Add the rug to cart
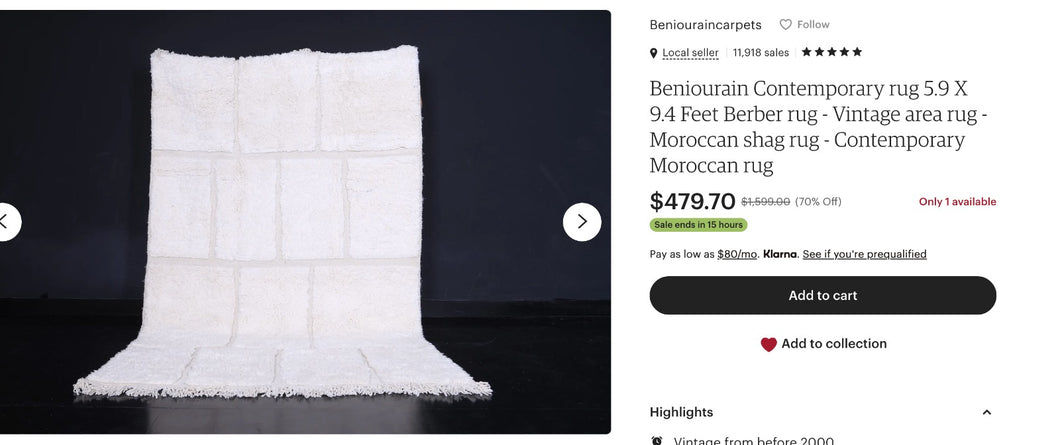Viewport: 1060px width, 445px height. tap(822, 296)
